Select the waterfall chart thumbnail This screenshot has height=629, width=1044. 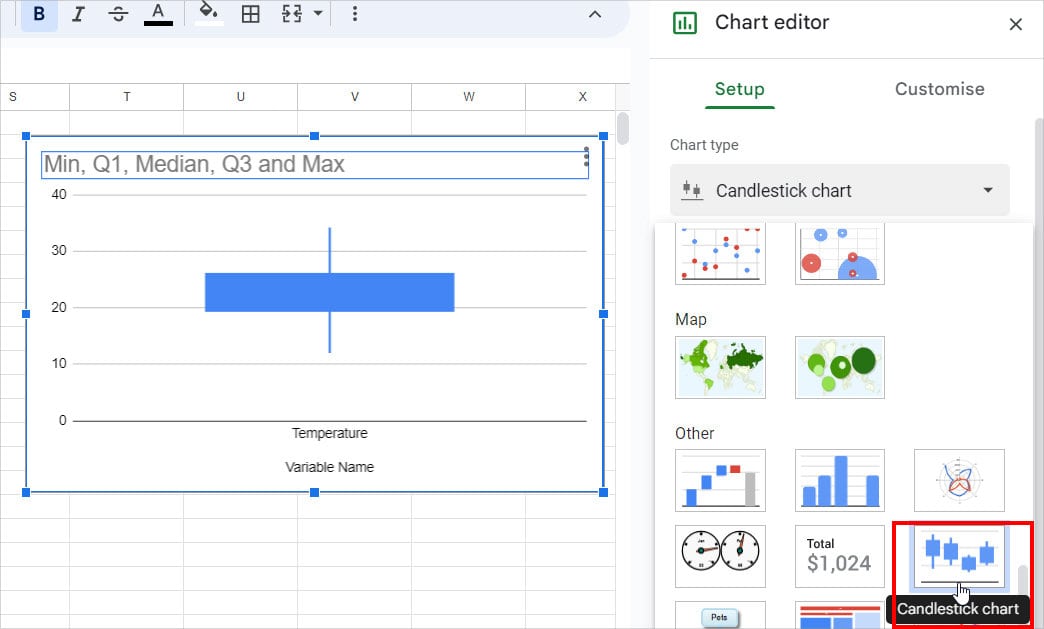pyautogui.click(x=720, y=480)
